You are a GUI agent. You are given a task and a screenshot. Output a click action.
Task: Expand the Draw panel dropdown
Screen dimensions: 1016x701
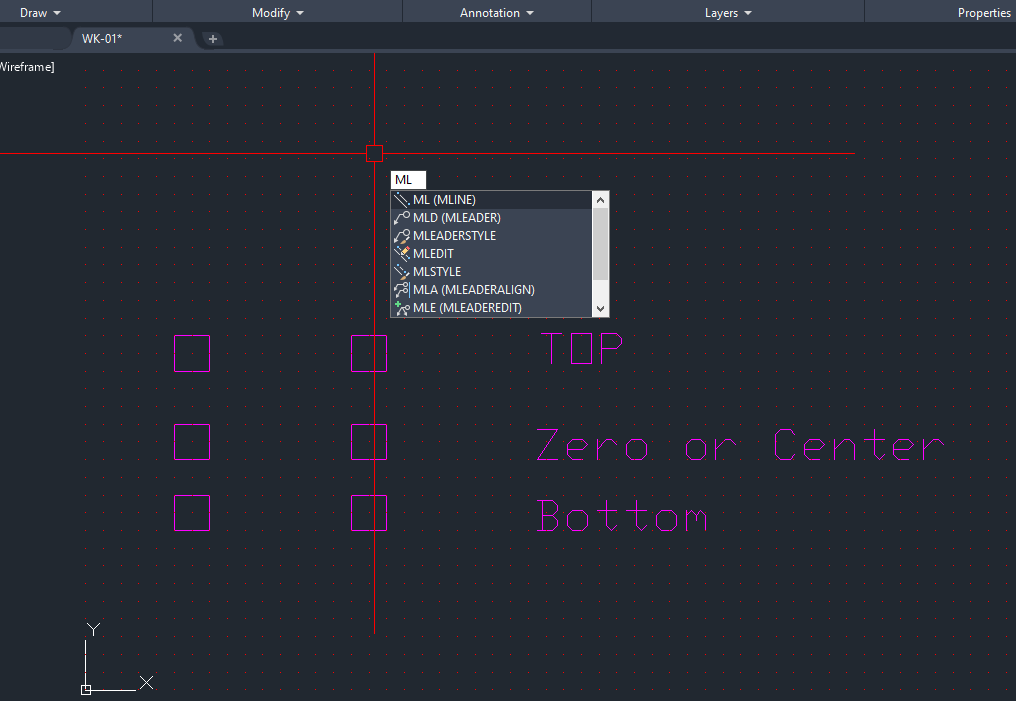[40, 13]
